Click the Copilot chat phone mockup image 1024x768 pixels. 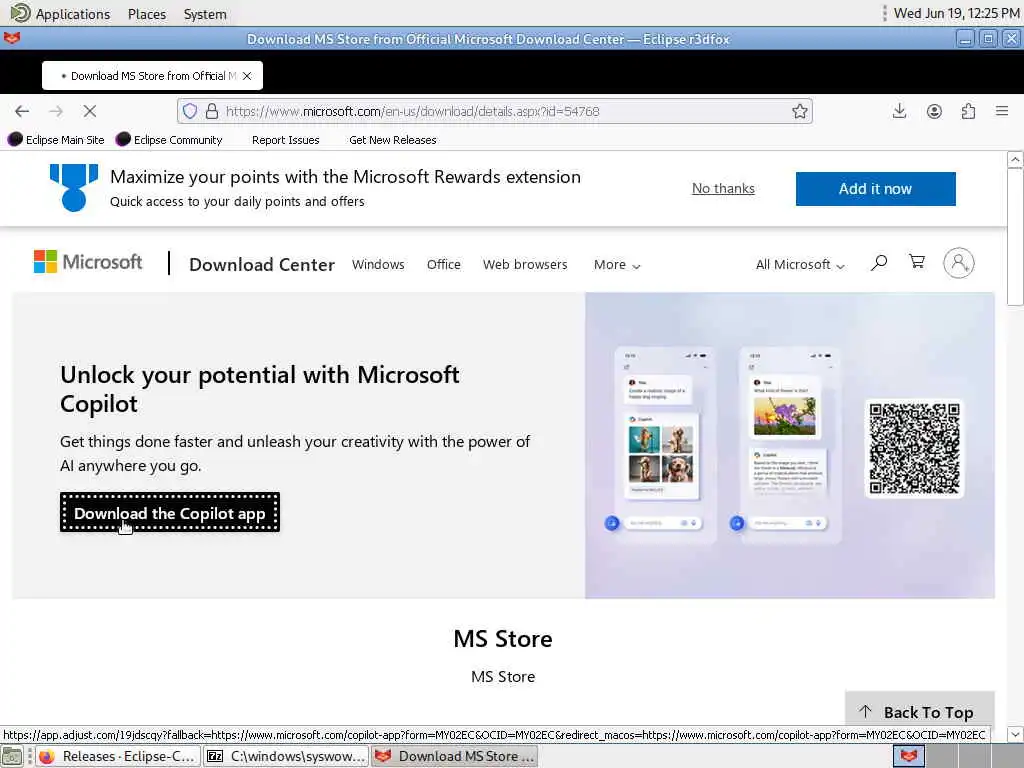click(662, 445)
